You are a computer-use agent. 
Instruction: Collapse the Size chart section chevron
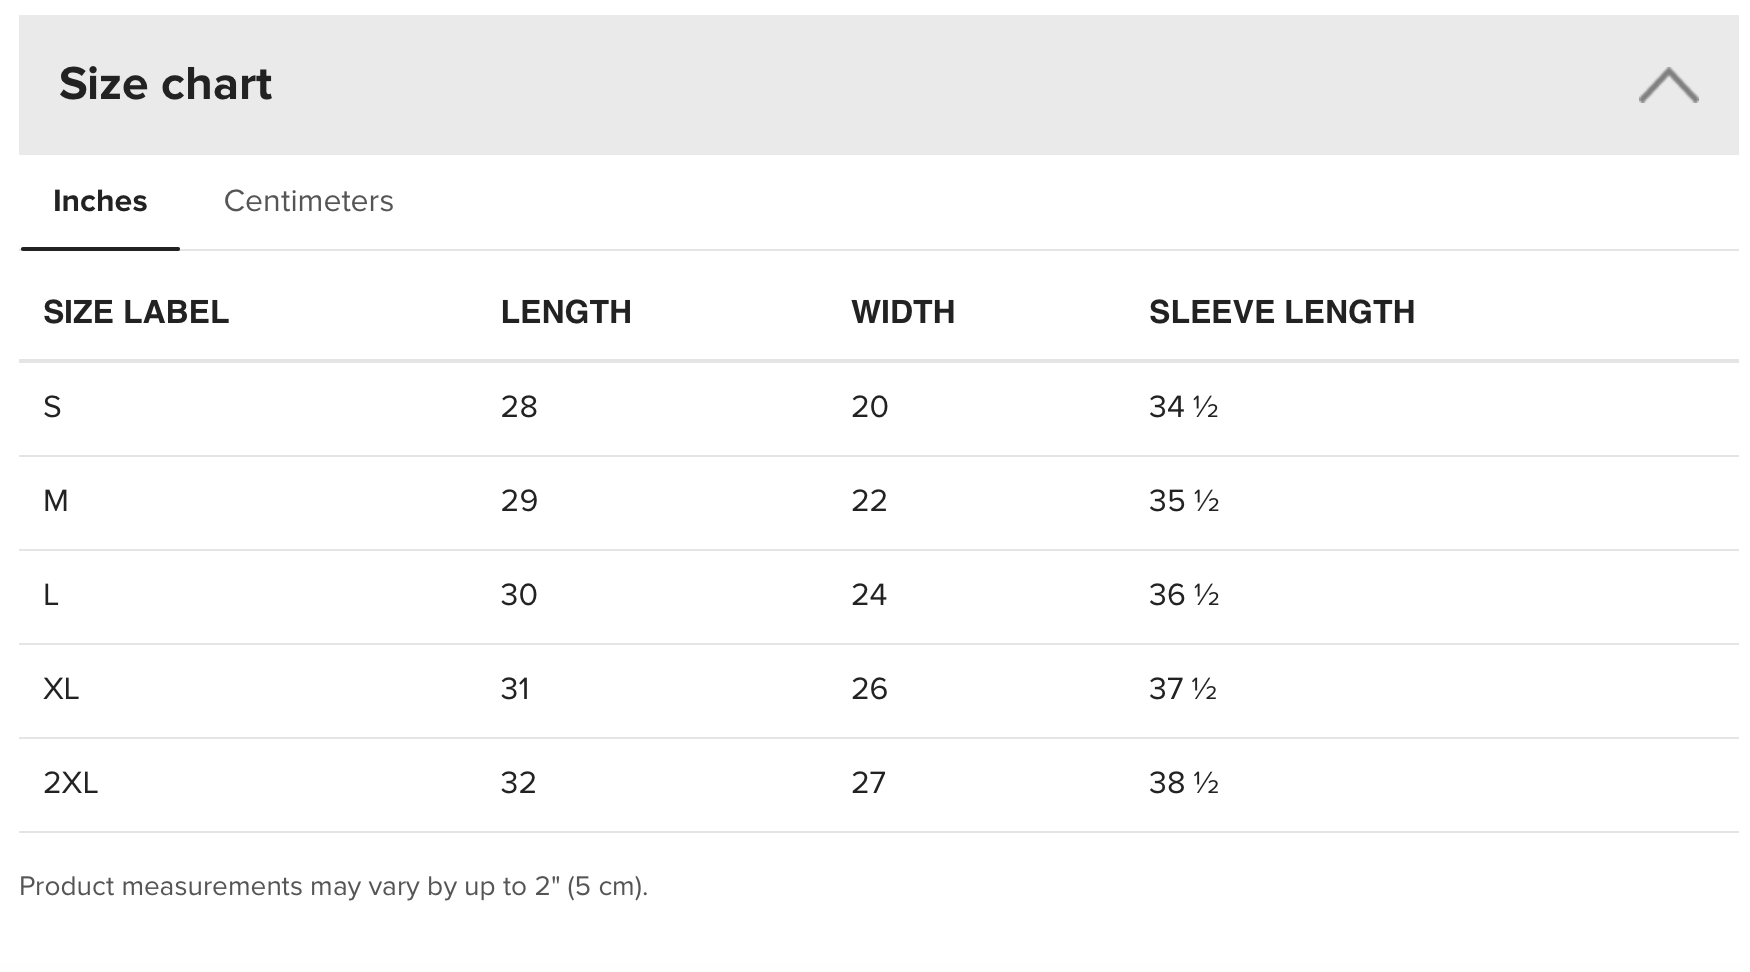tap(1668, 85)
